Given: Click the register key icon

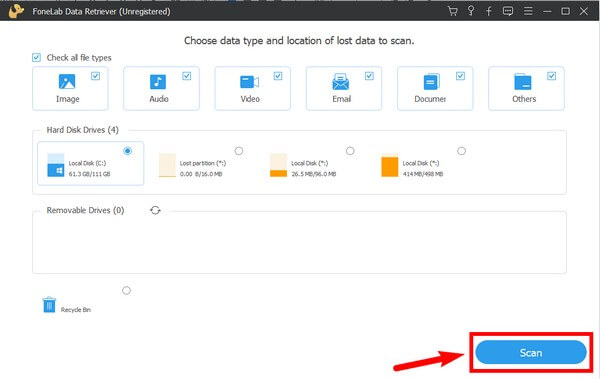Looking at the screenshot, I should click(471, 11).
